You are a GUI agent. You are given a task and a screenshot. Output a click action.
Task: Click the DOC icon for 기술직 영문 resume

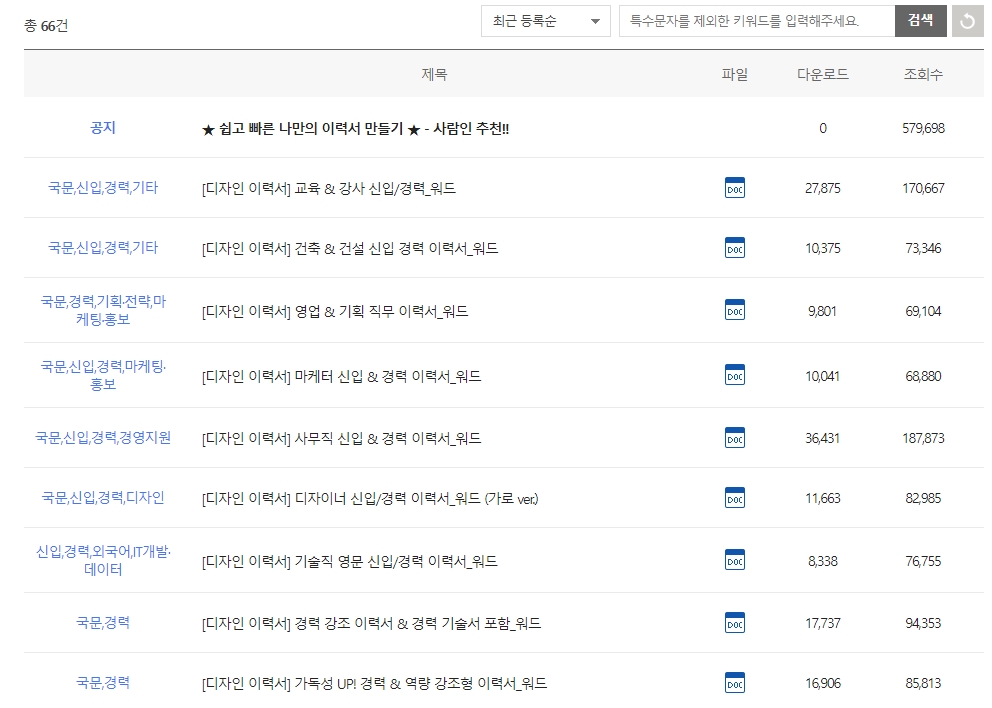735,559
